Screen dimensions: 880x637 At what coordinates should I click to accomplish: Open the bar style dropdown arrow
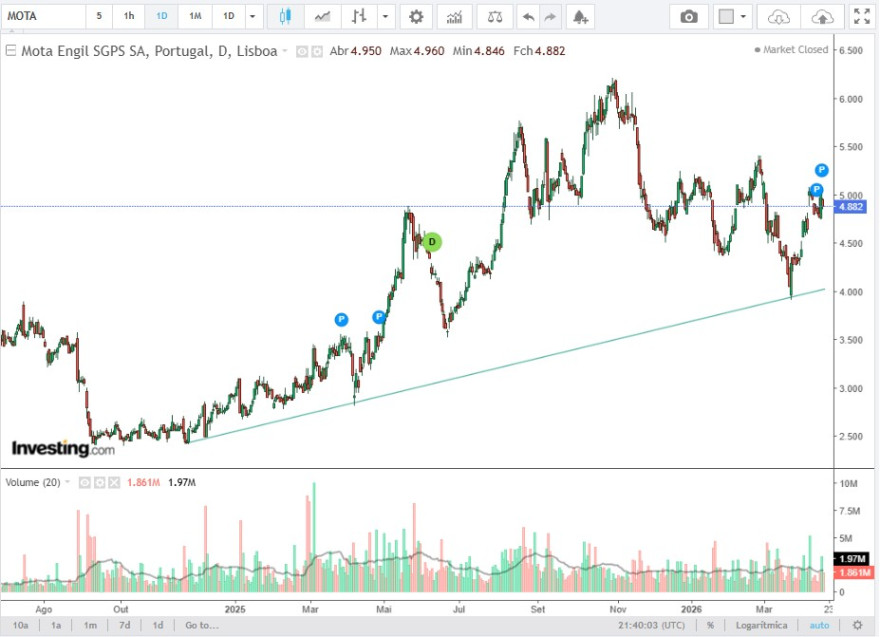tap(385, 16)
